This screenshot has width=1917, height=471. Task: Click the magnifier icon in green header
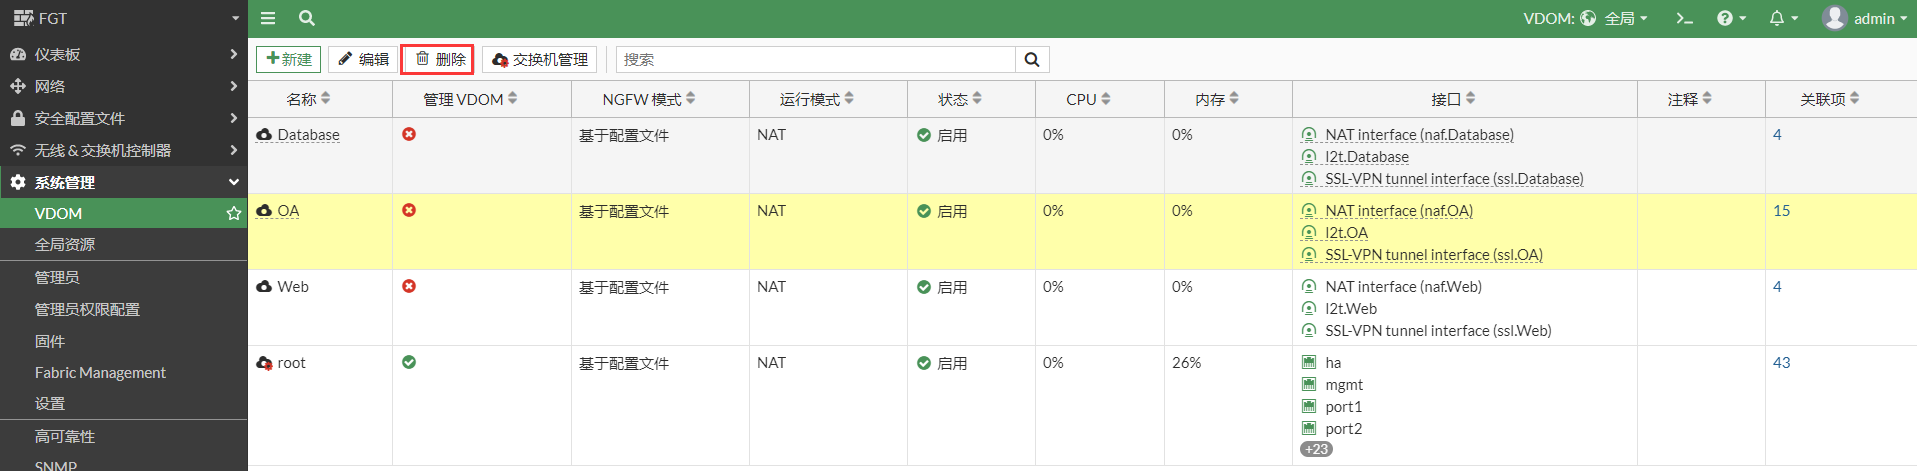(307, 18)
